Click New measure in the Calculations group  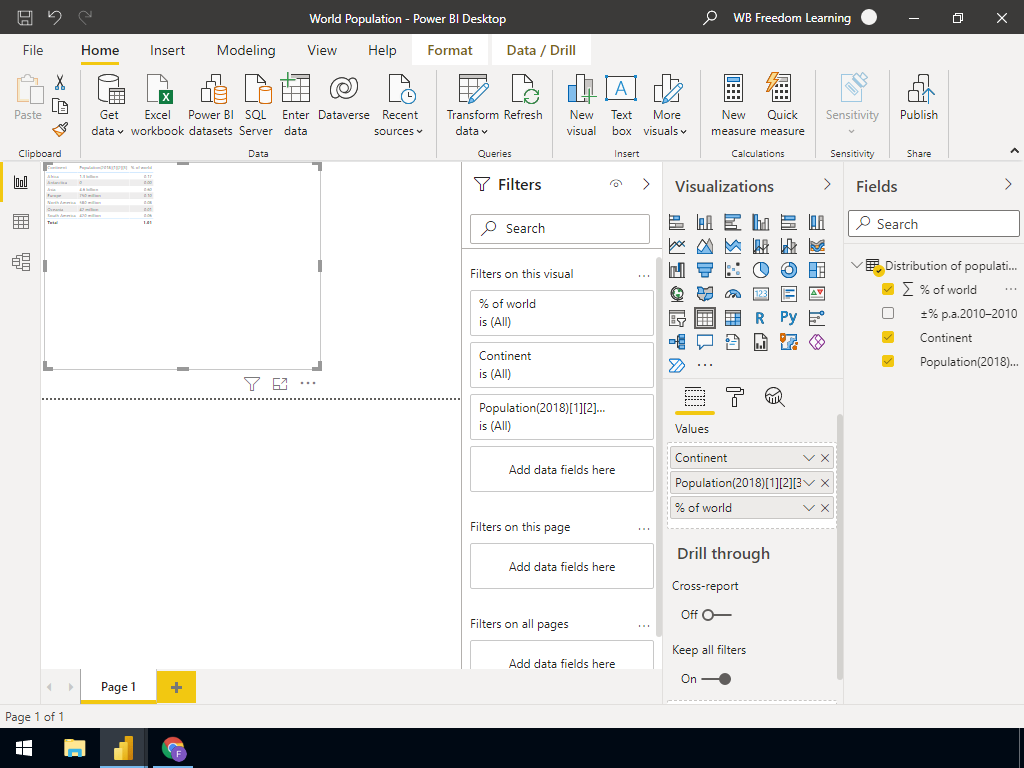click(x=734, y=104)
